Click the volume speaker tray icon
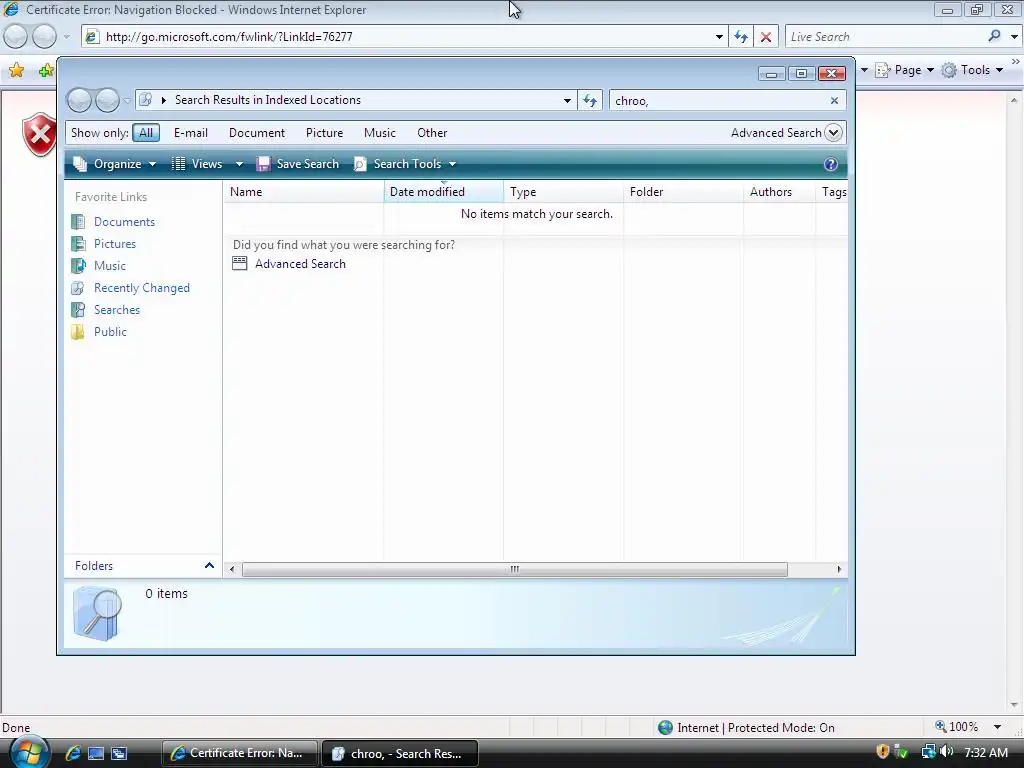 946,752
